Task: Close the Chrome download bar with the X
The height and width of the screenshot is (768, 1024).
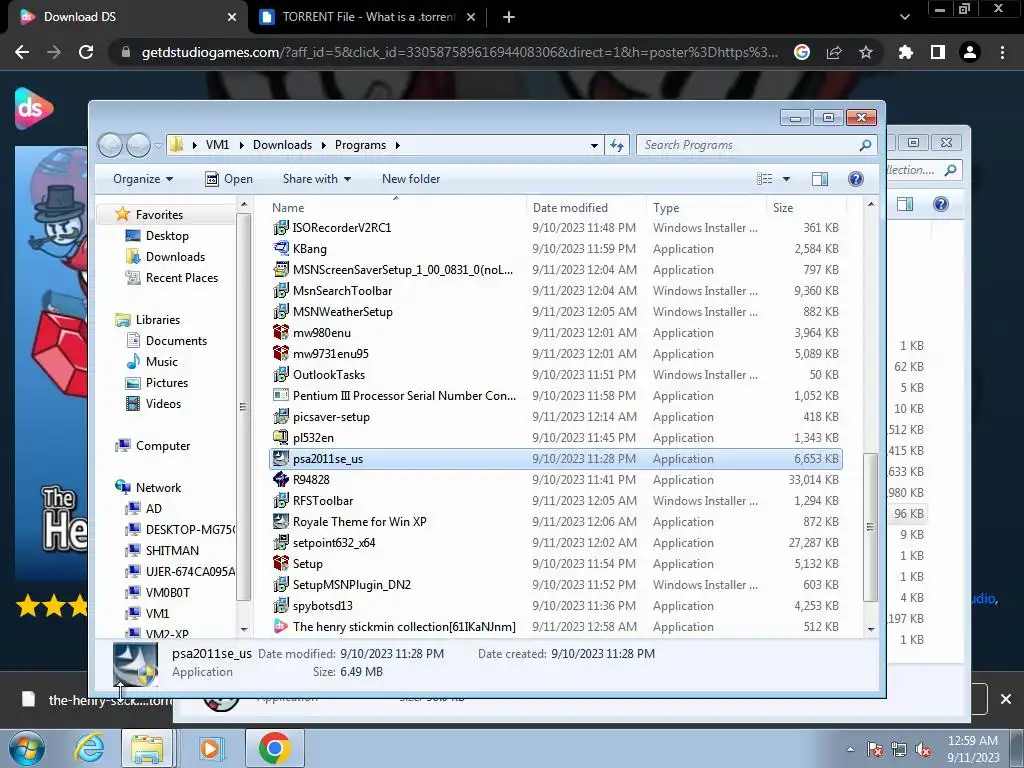Action: pyautogui.click(x=1006, y=699)
